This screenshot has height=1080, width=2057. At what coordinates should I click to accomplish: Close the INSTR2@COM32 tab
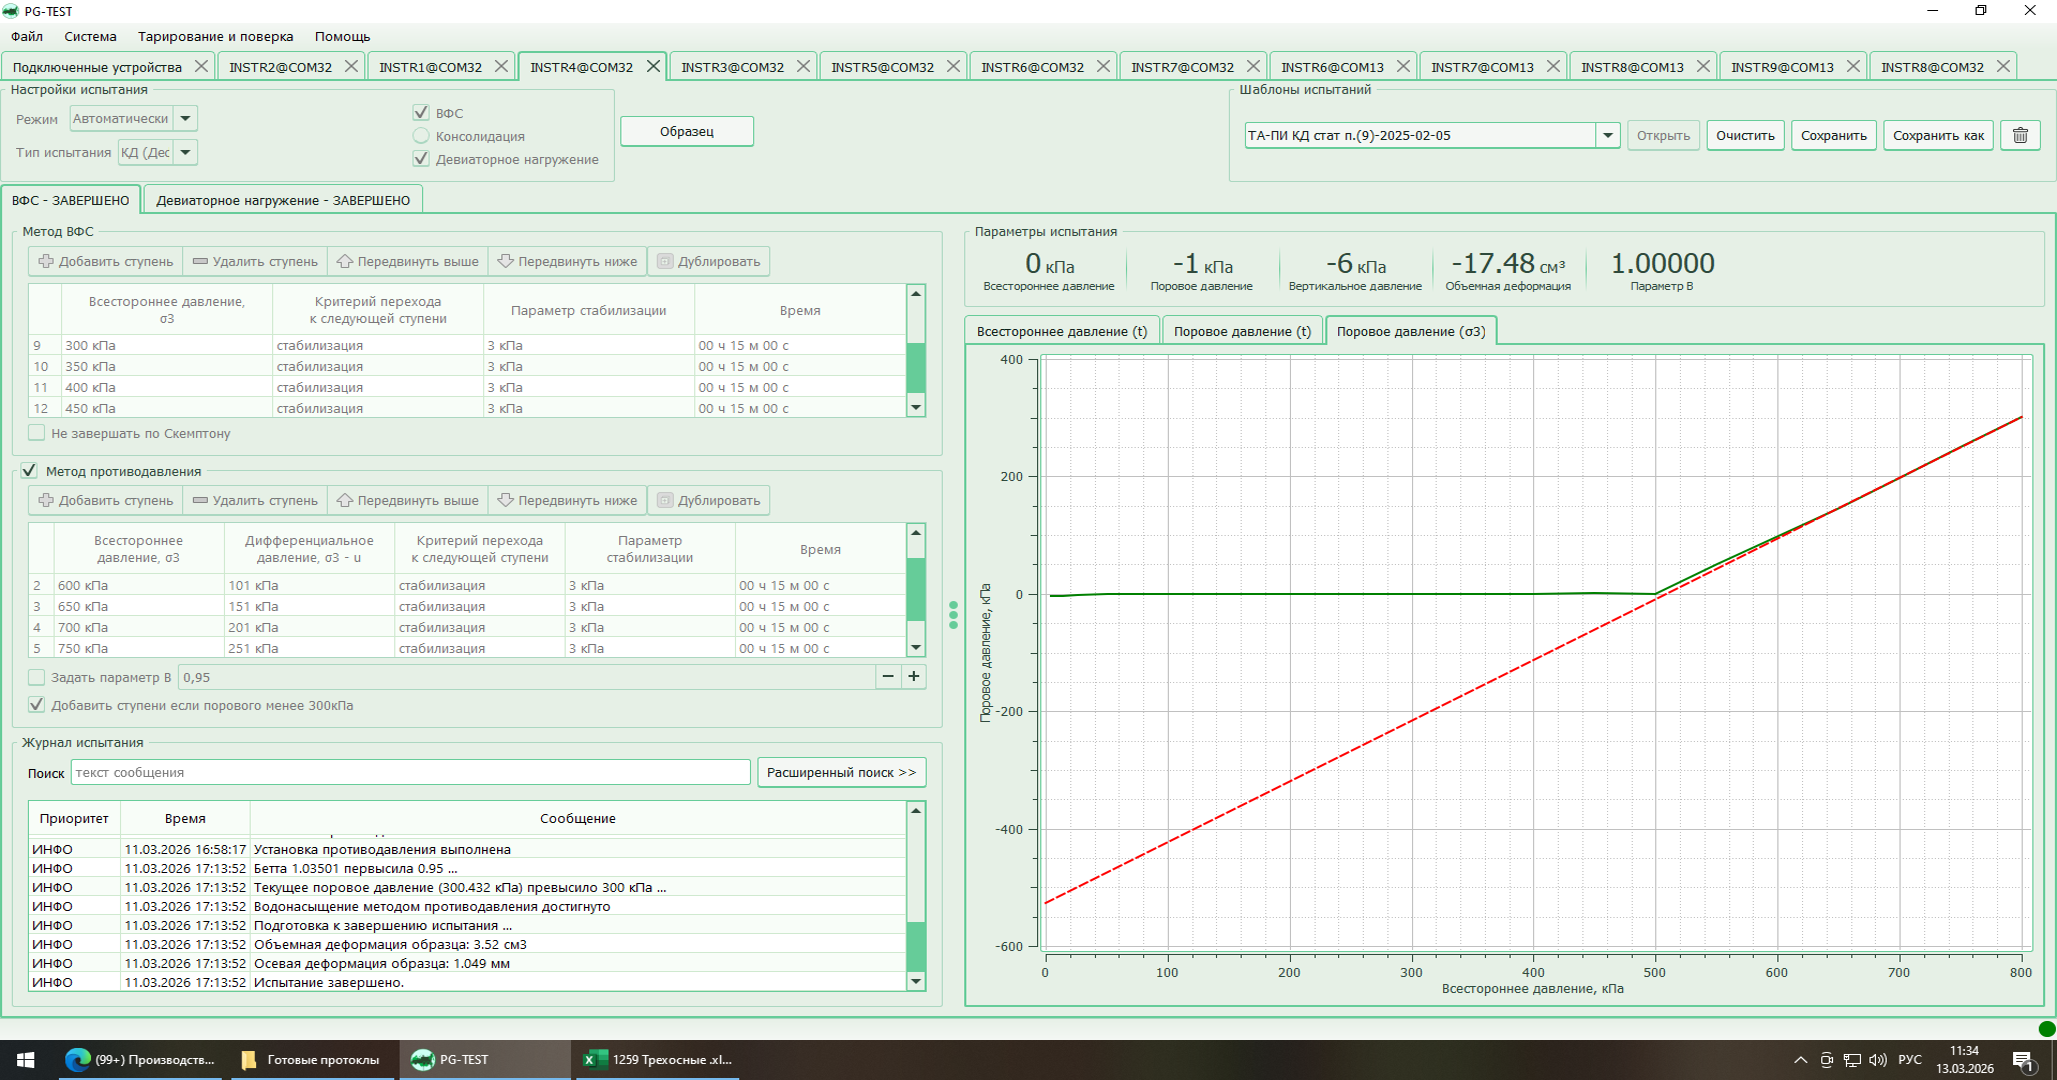coord(351,66)
